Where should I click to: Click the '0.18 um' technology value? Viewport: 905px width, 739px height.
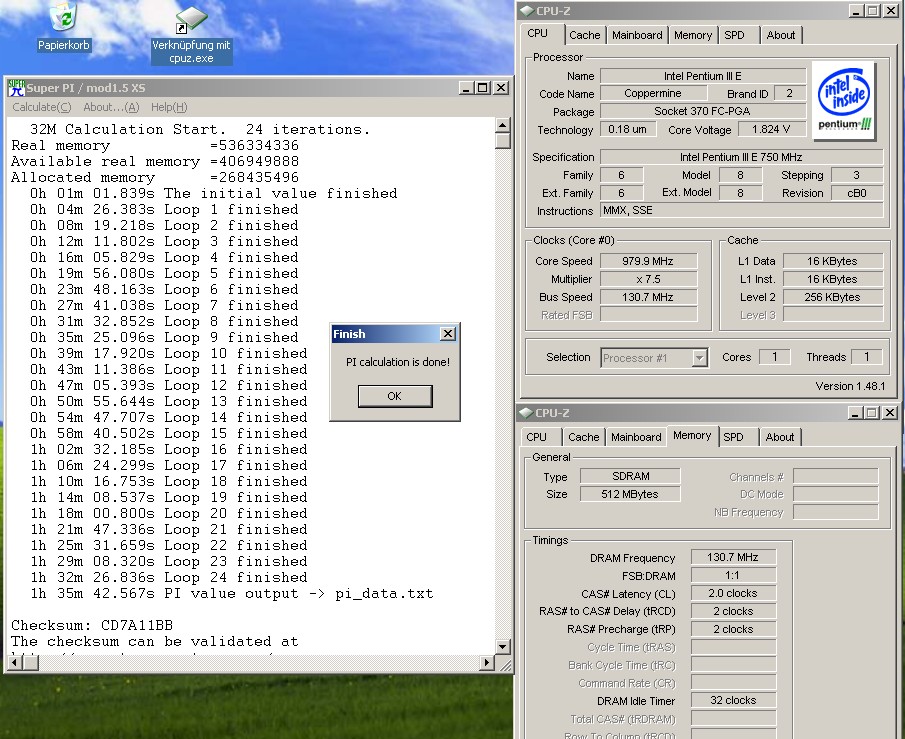(x=628, y=129)
